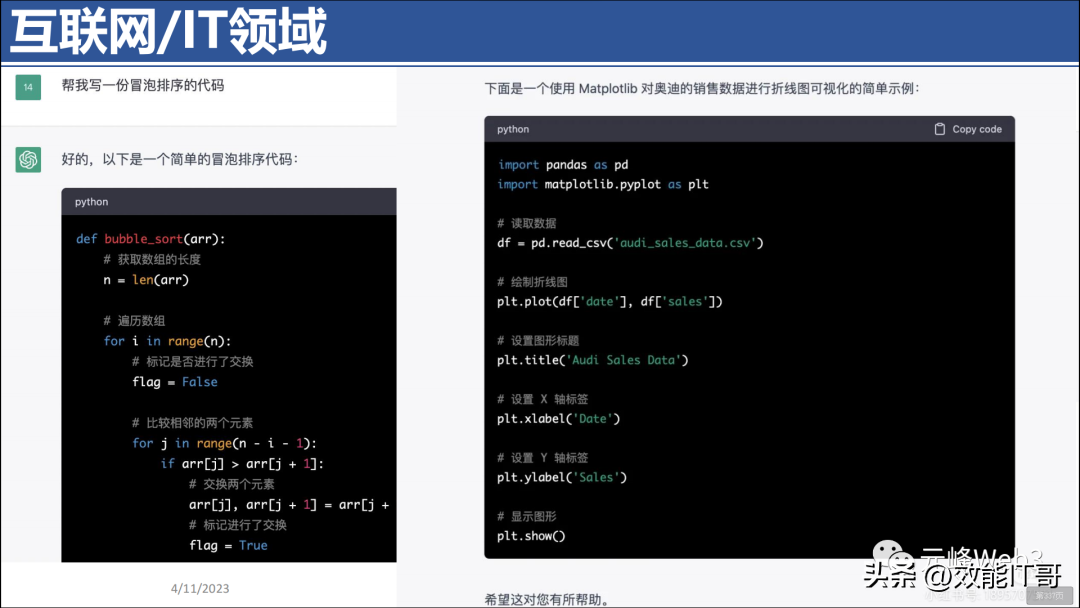This screenshot has height=608, width=1080.
Task: Click the user avatar labeled 14
Action: (27, 87)
